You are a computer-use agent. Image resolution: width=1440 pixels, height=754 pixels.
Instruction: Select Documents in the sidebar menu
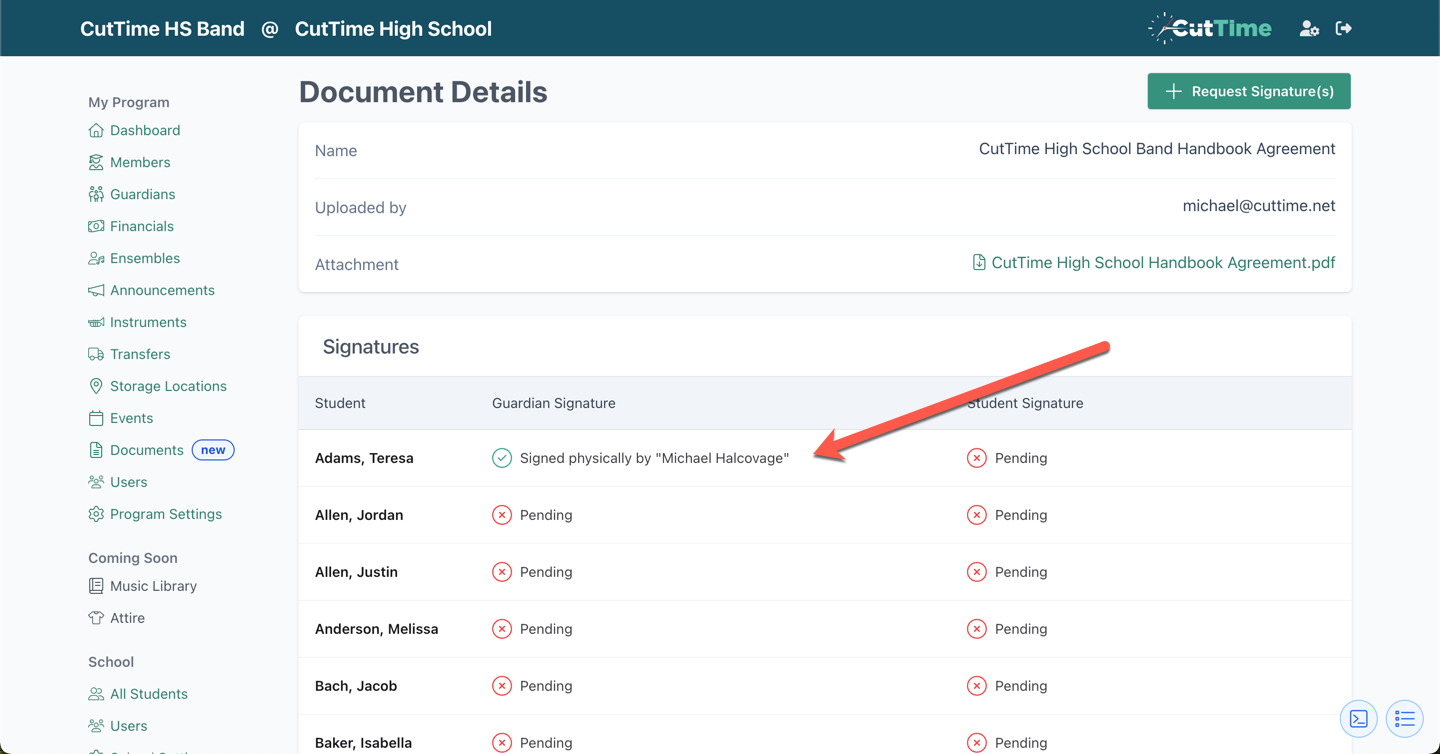147,449
